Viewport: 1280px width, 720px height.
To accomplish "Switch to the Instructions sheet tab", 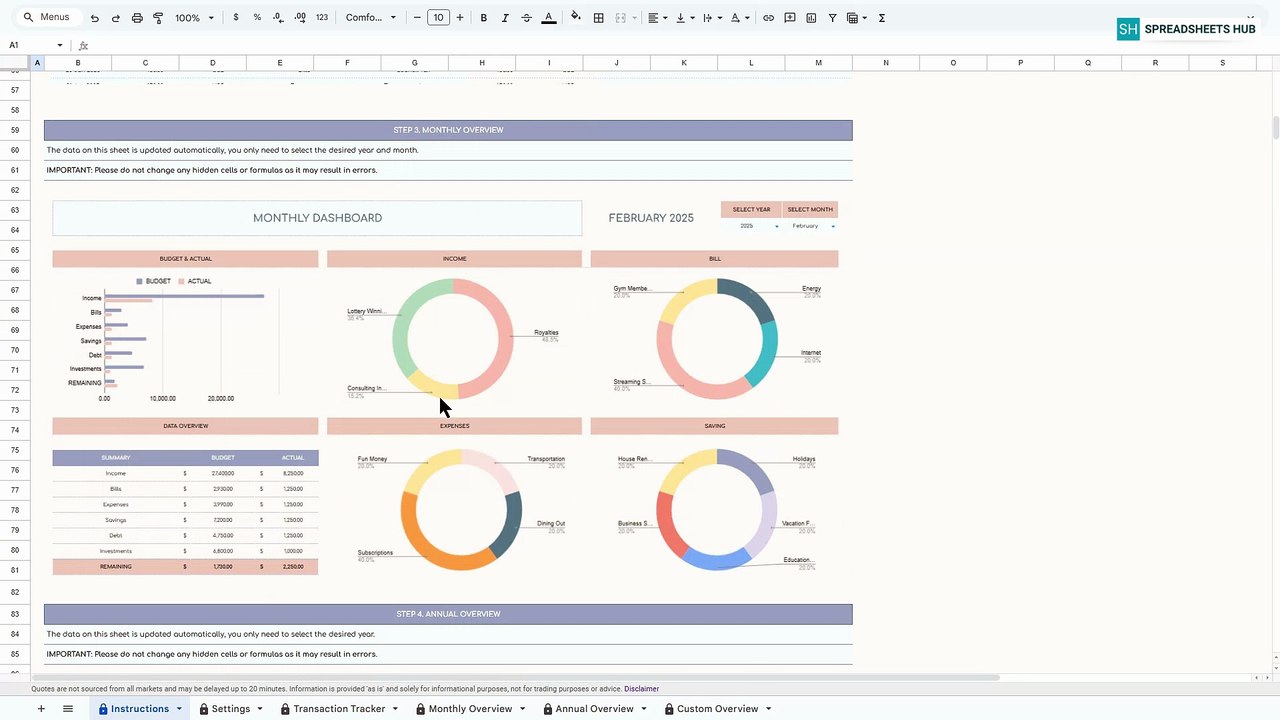I will coord(140,709).
